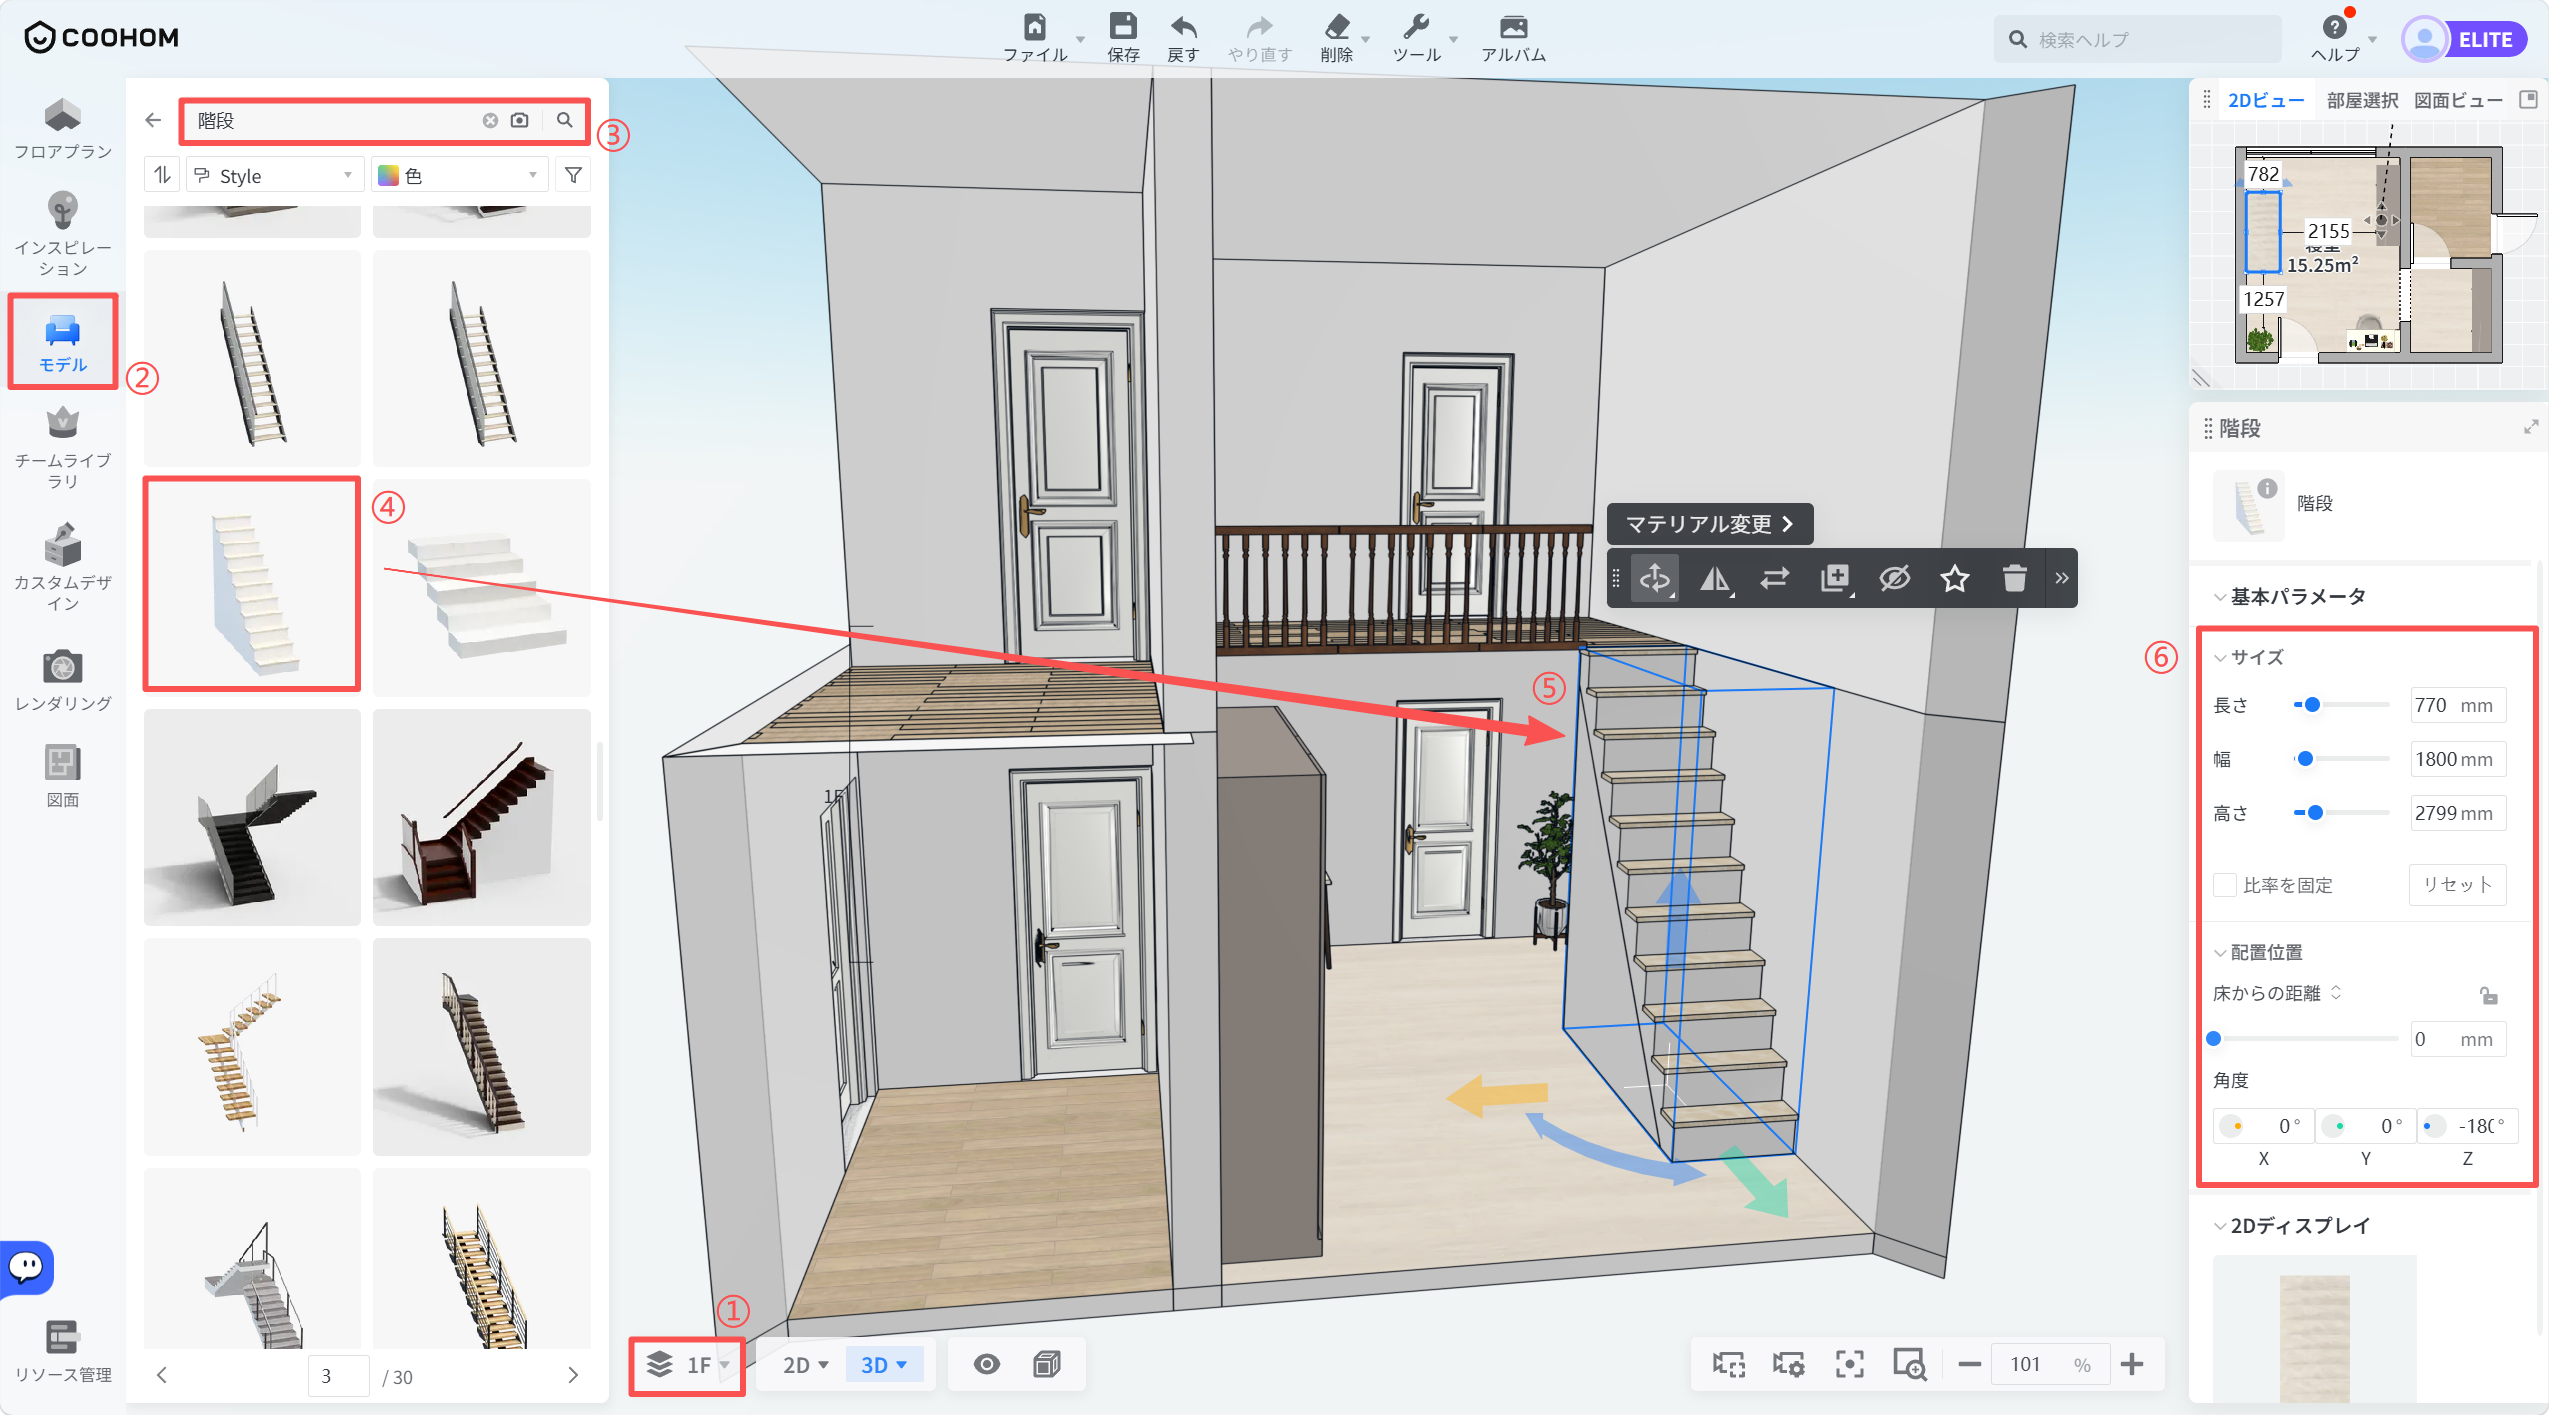Collapse the 基本パラメータ section
2549x1415 pixels.
(x=2220, y=597)
